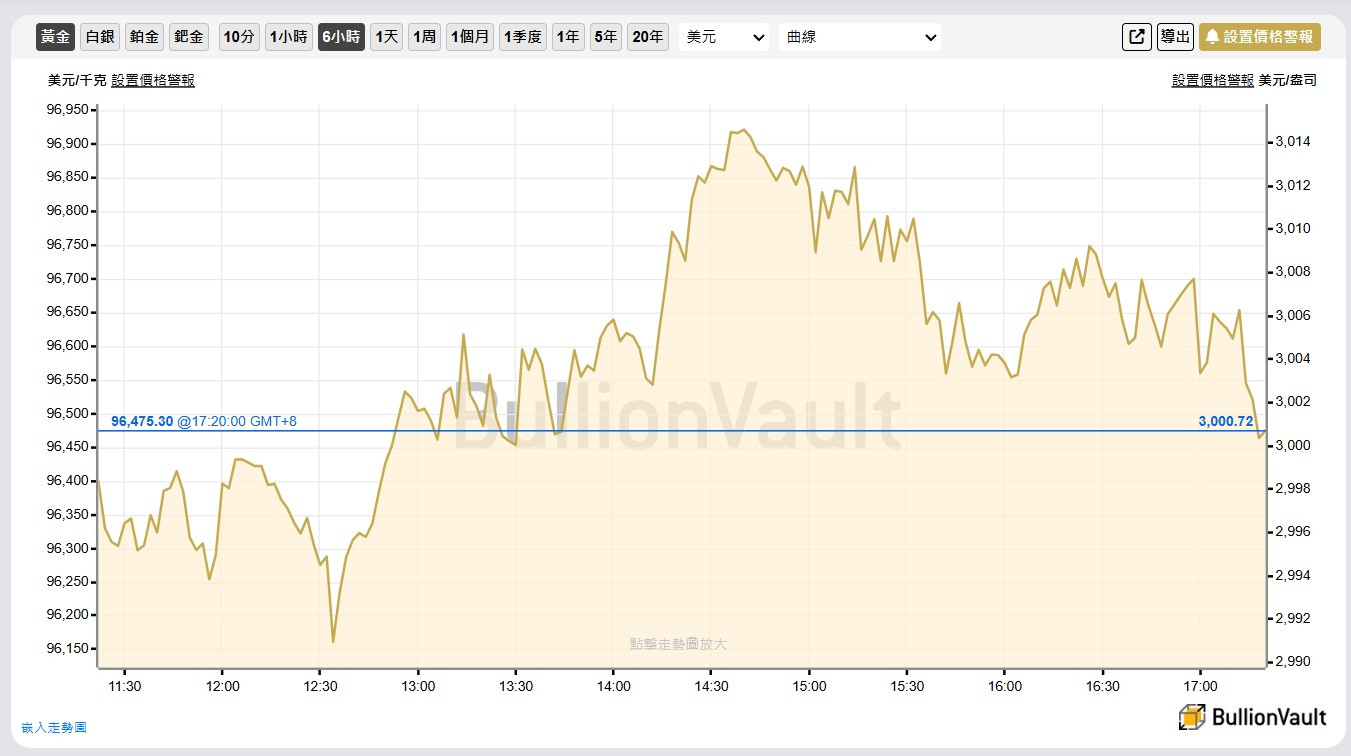1351x756 pixels.
Task: Open 設置價格警報 link above left axis
Action: 153,80
